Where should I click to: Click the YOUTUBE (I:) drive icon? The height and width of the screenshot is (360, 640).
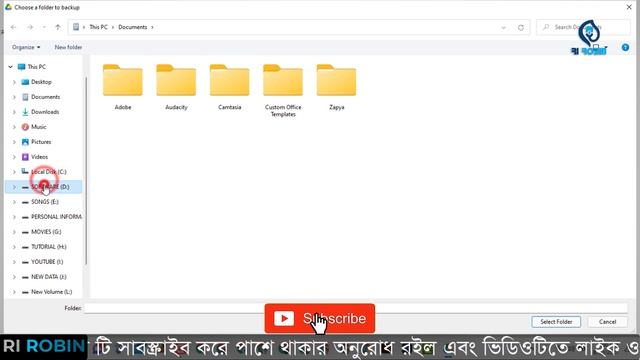click(25, 262)
